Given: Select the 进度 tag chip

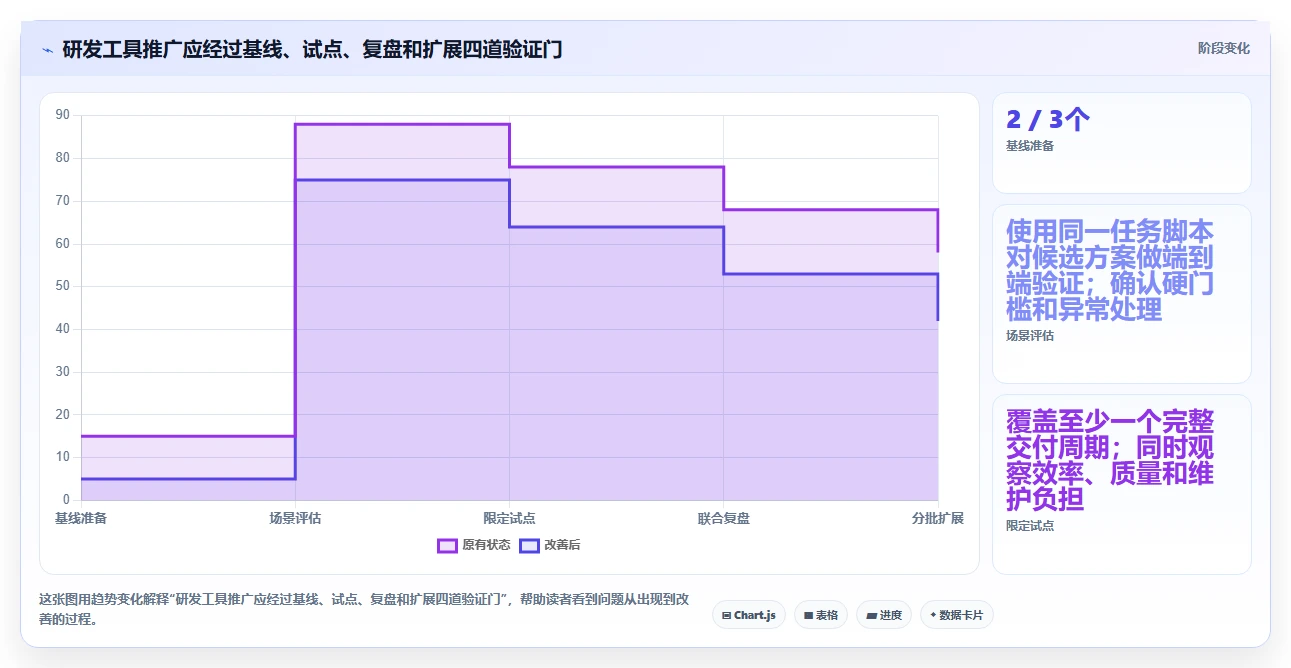Looking at the screenshot, I should coord(883,615).
